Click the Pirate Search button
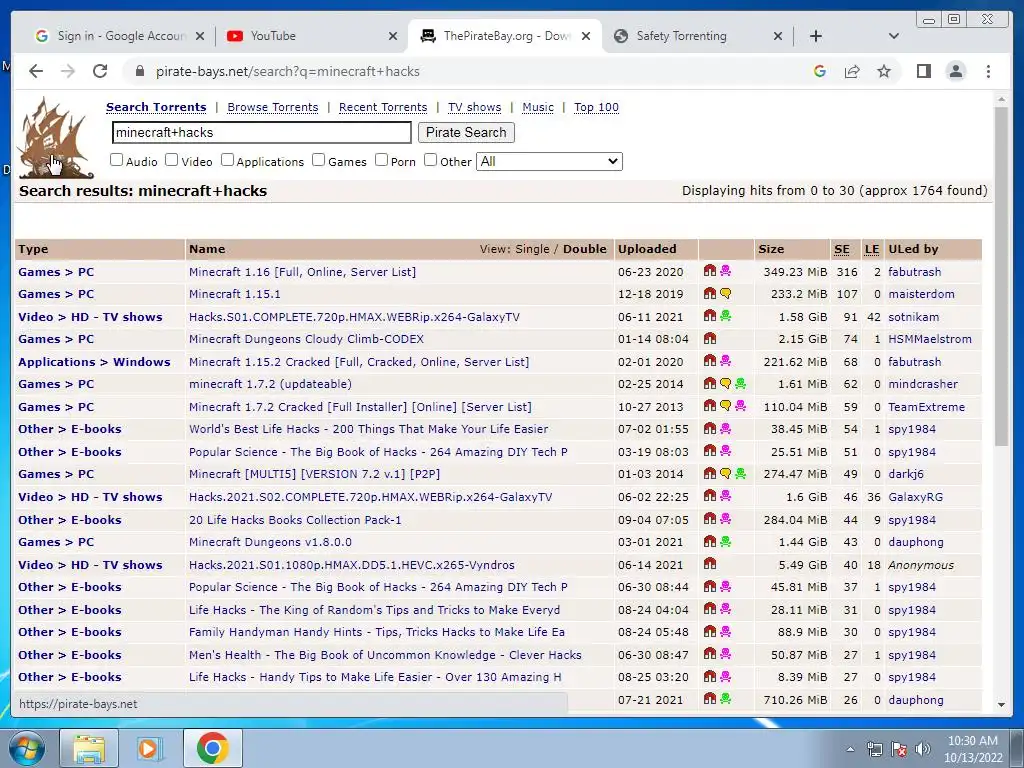The width and height of the screenshot is (1024, 768). (x=466, y=133)
